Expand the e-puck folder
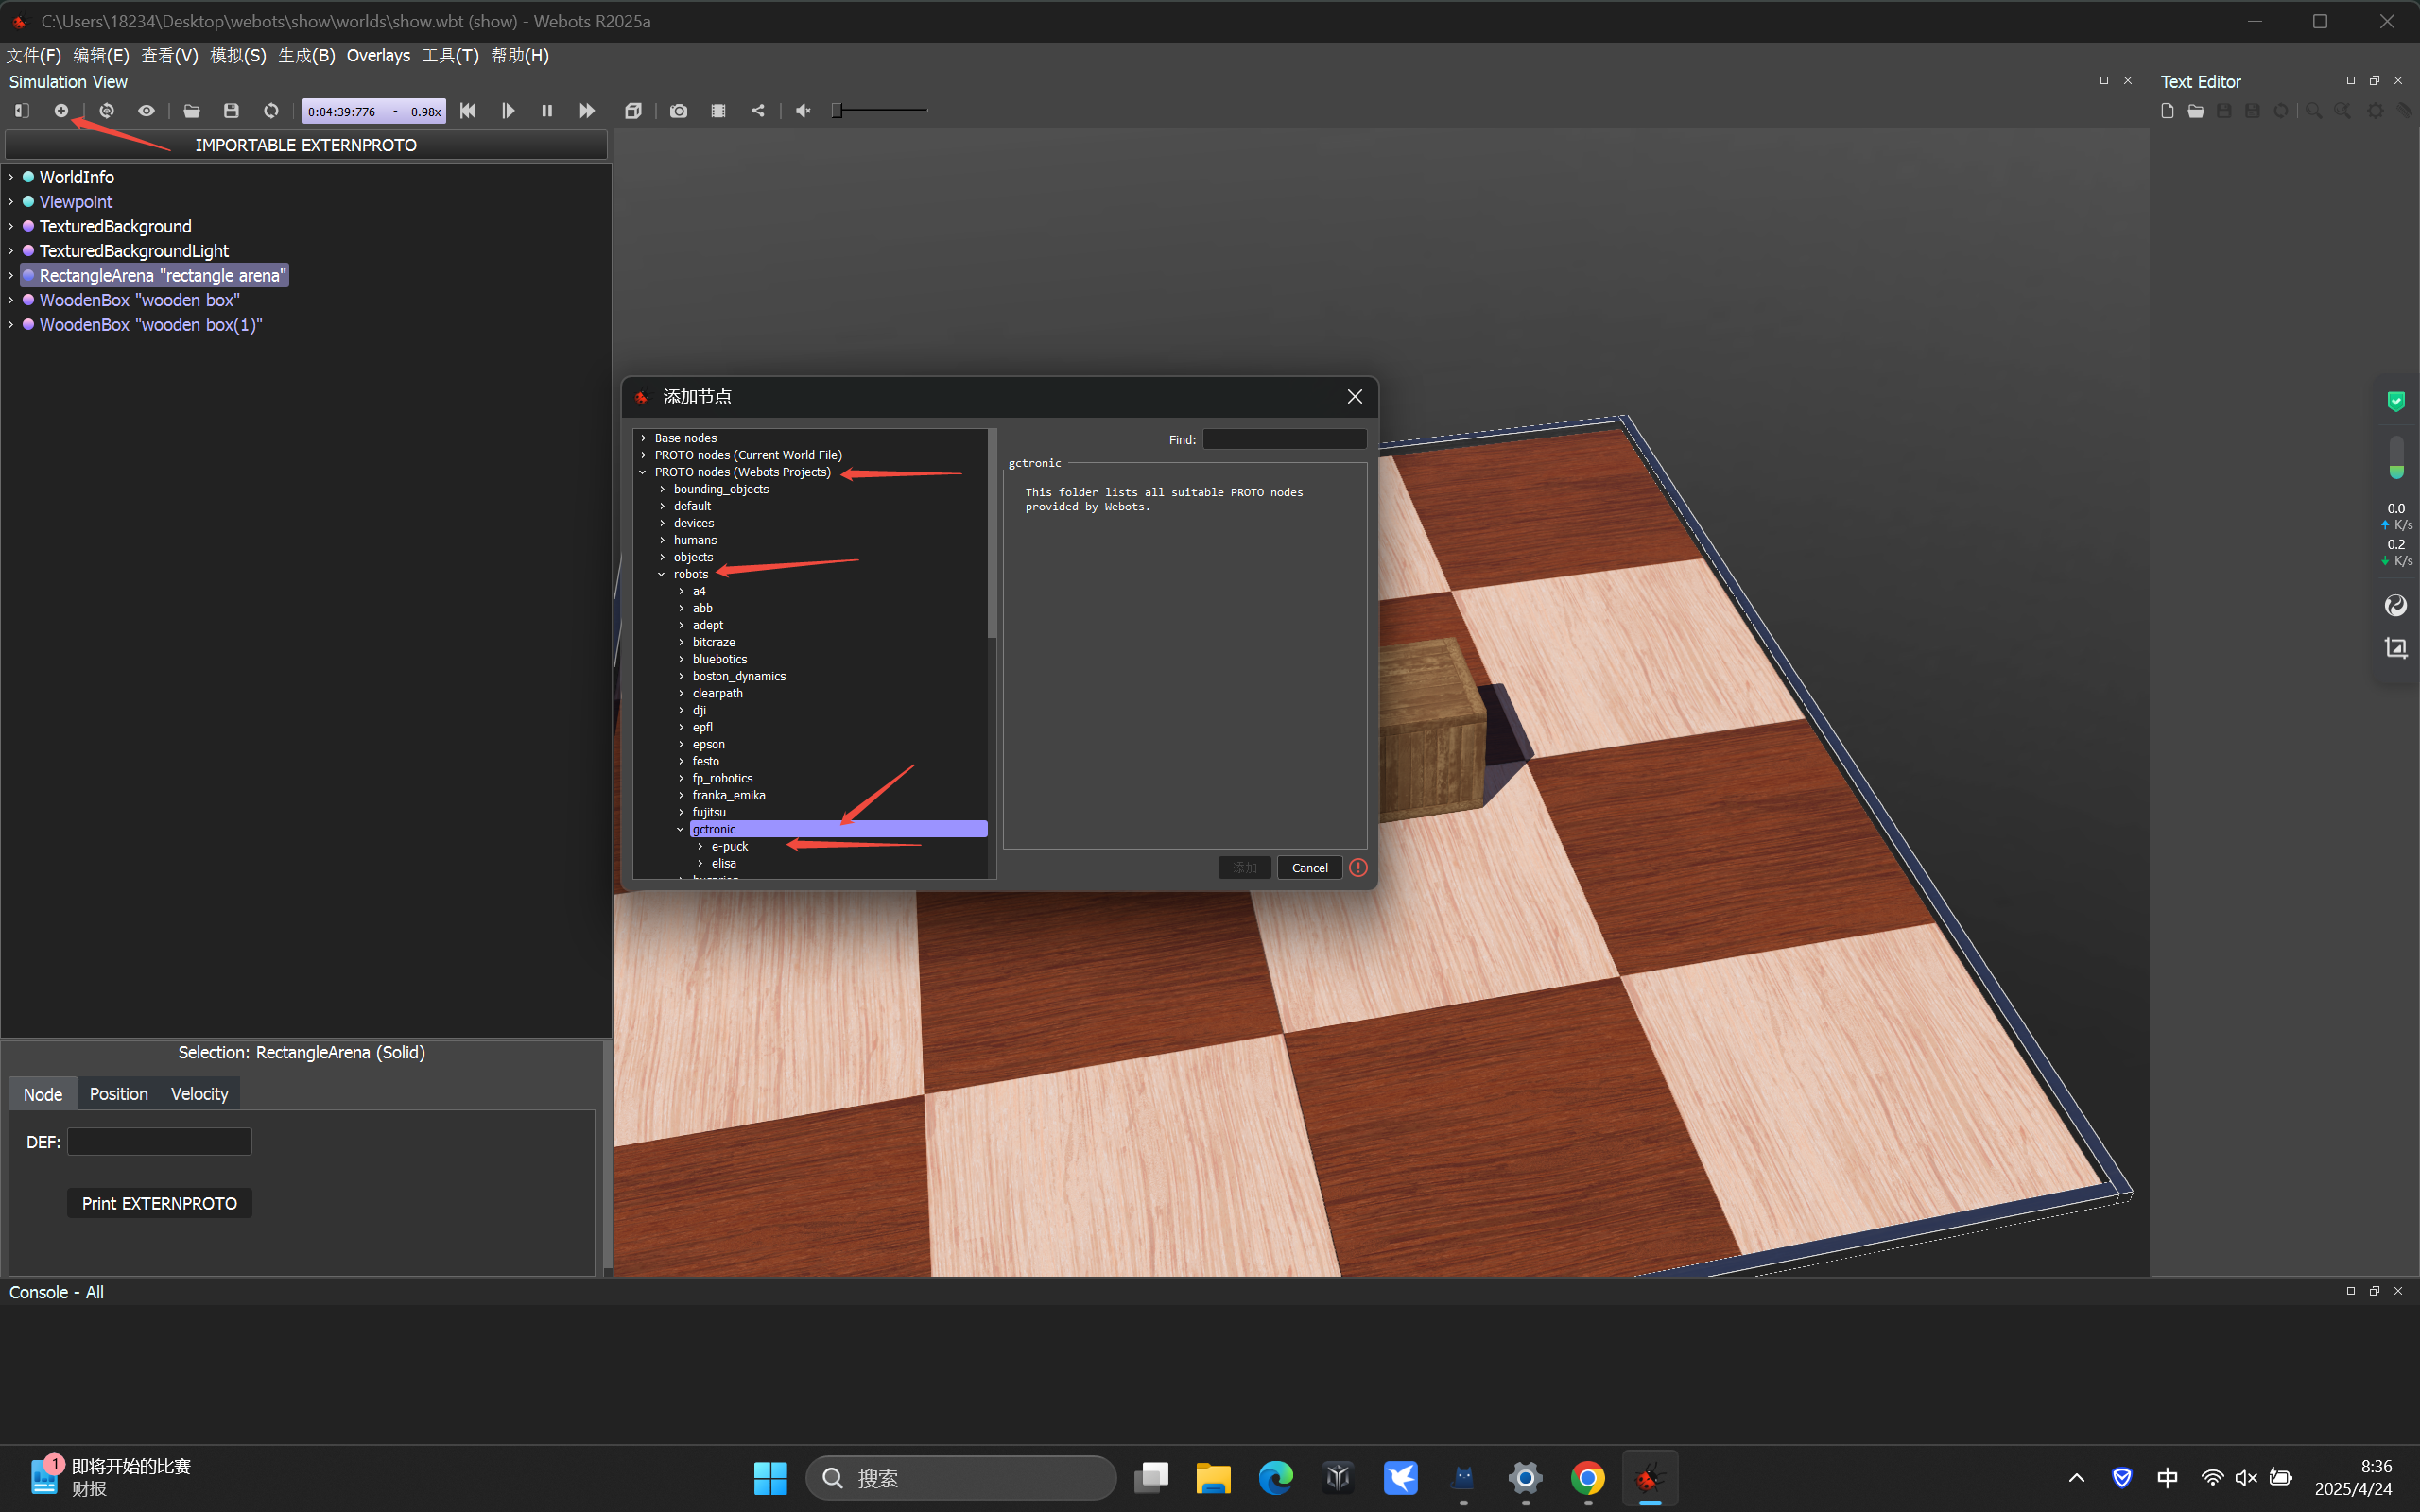Viewport: 2420px width, 1512px height. 700,847
